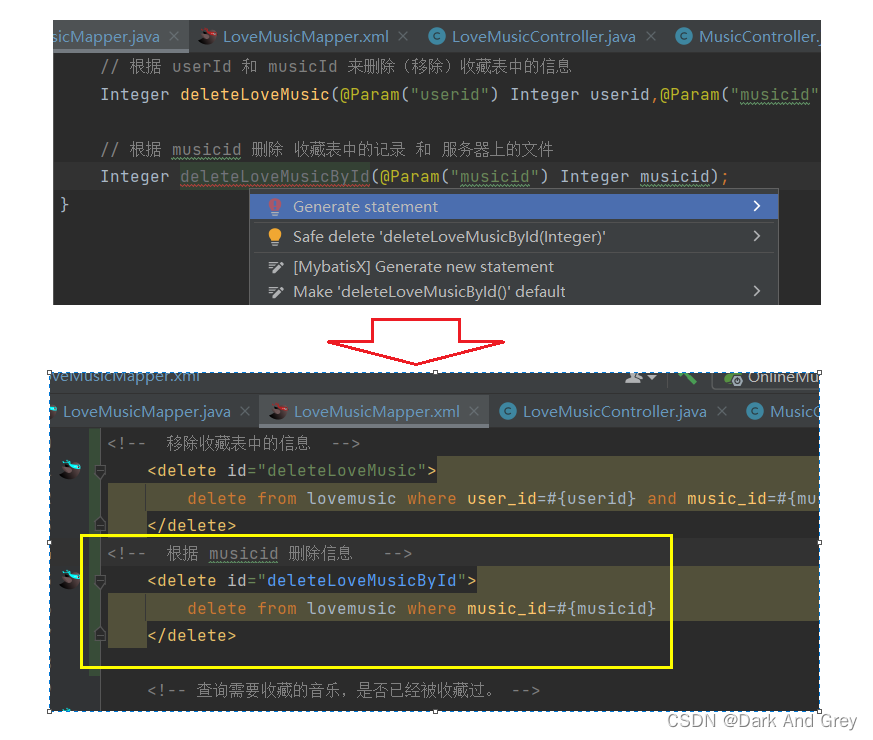The image size is (873, 740).
Task: Click id value "deleteLoveMusic" in XML
Action: coord(342,471)
